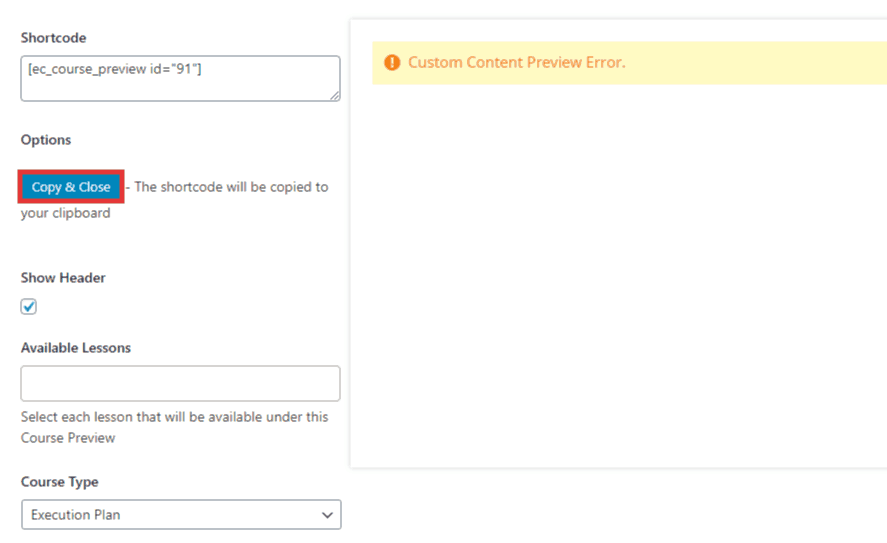Grab the shortcode textarea resize handle
The width and height of the screenshot is (887, 543).
(x=335, y=96)
